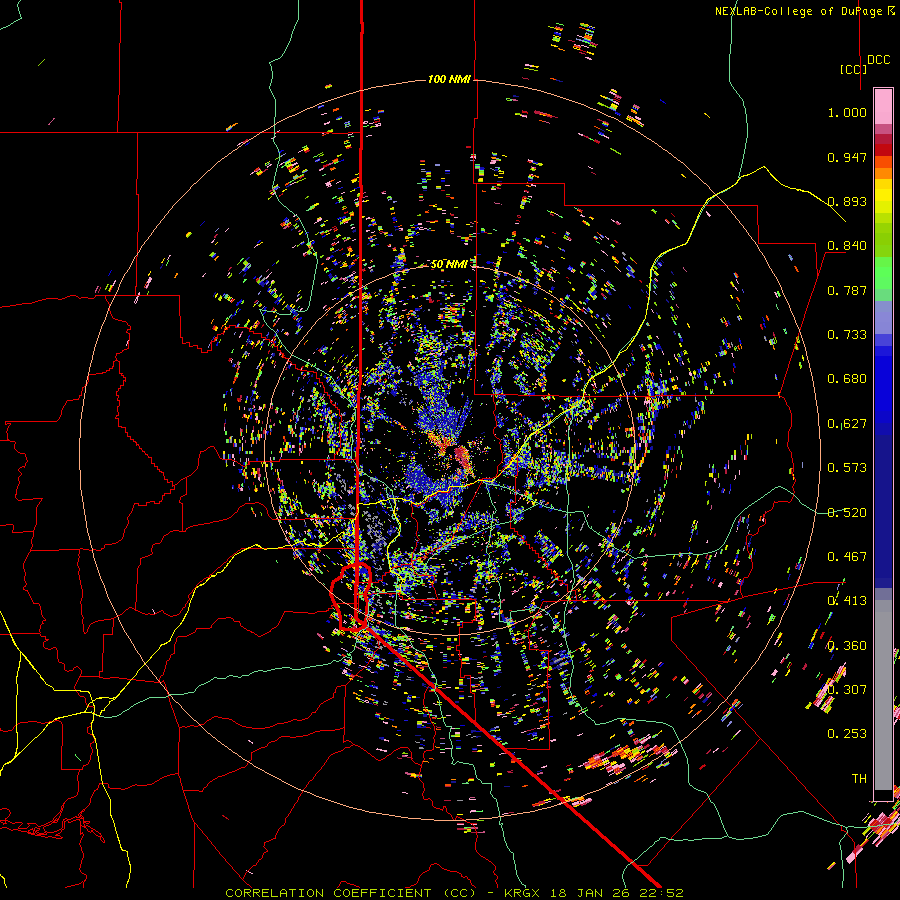Viewport: 900px width, 900px height.
Task: Click the 0.787 color scale value
Action: tap(847, 290)
